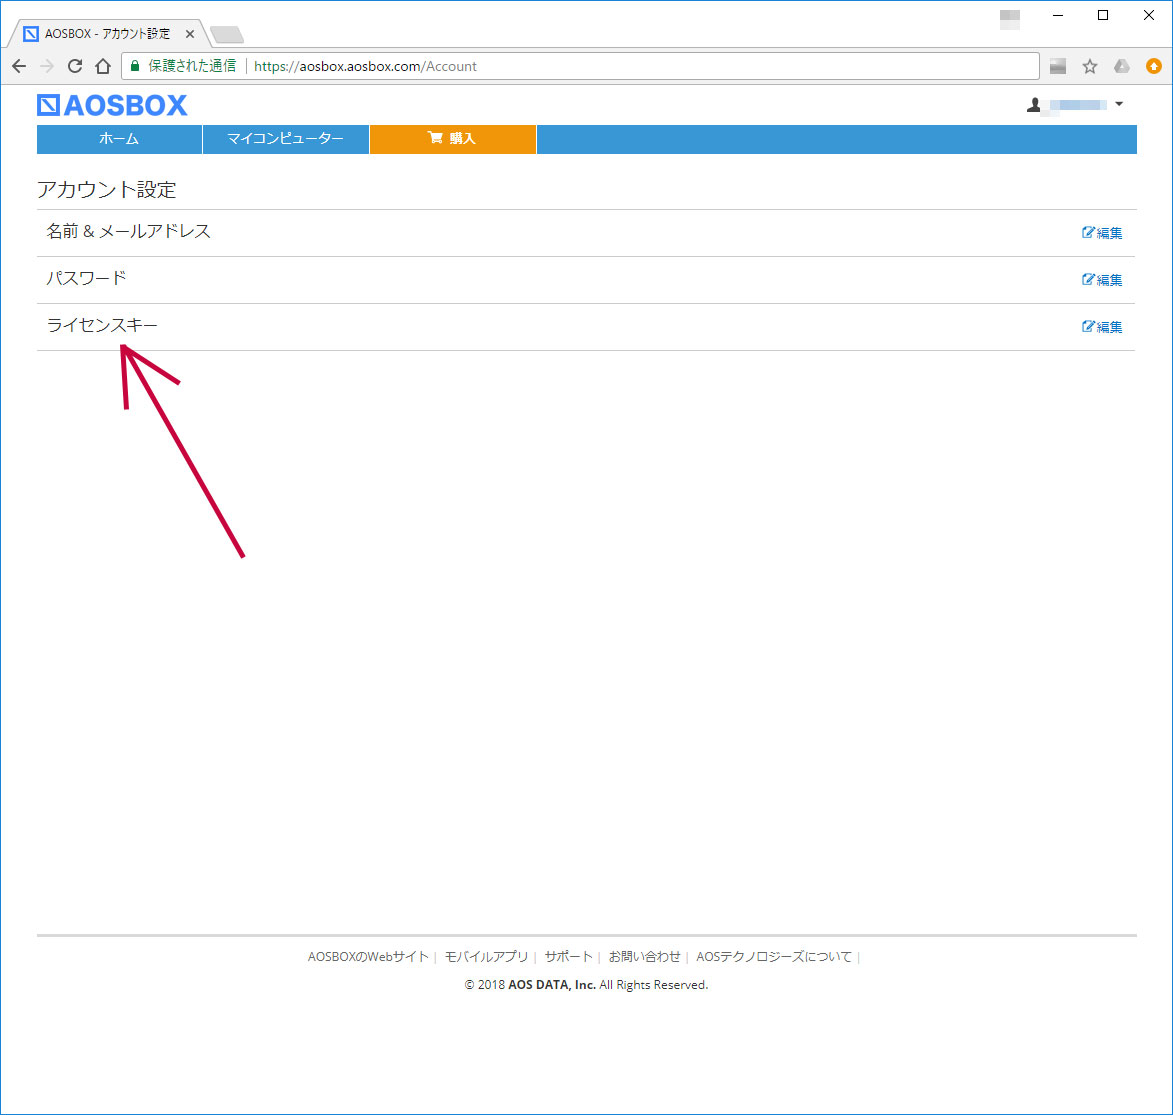Open the ホーム tab
The width and height of the screenshot is (1173, 1115).
tap(120, 139)
